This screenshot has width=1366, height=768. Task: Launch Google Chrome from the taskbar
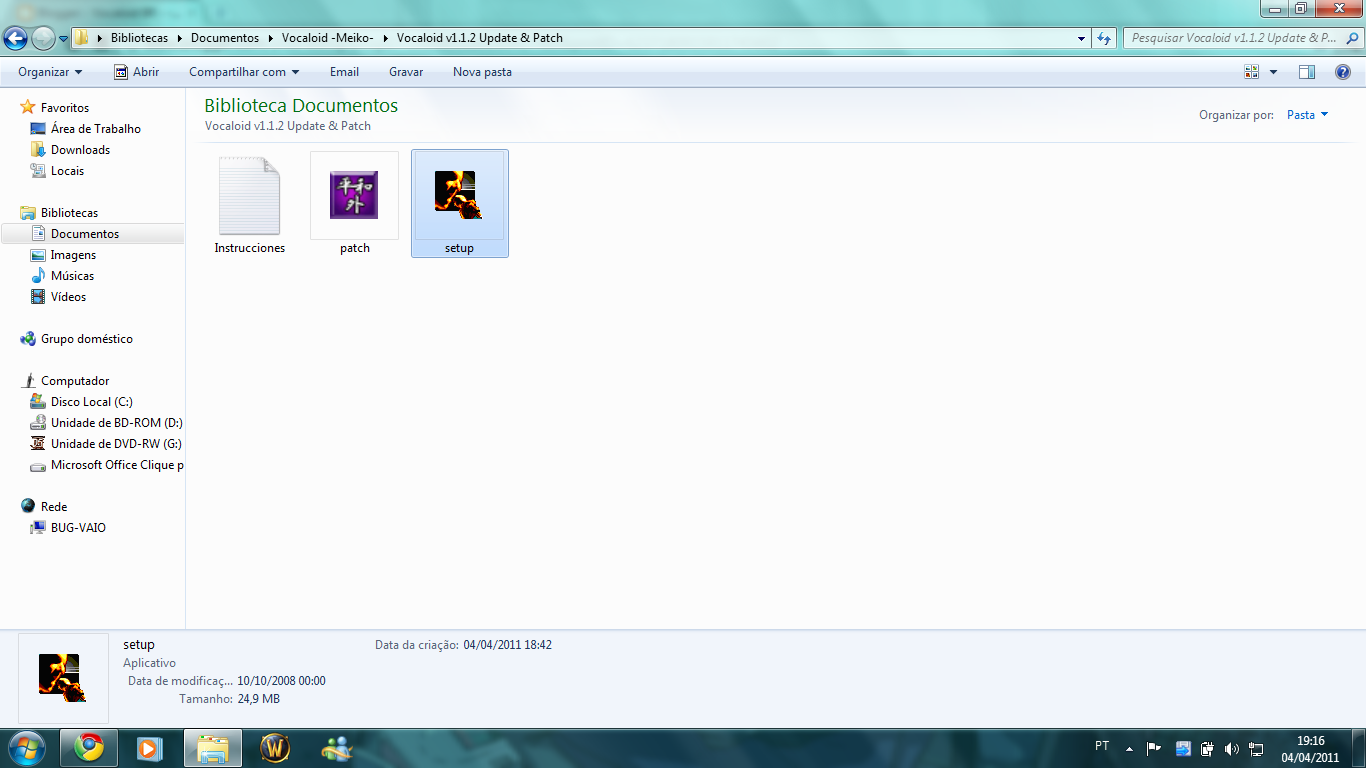[x=88, y=747]
